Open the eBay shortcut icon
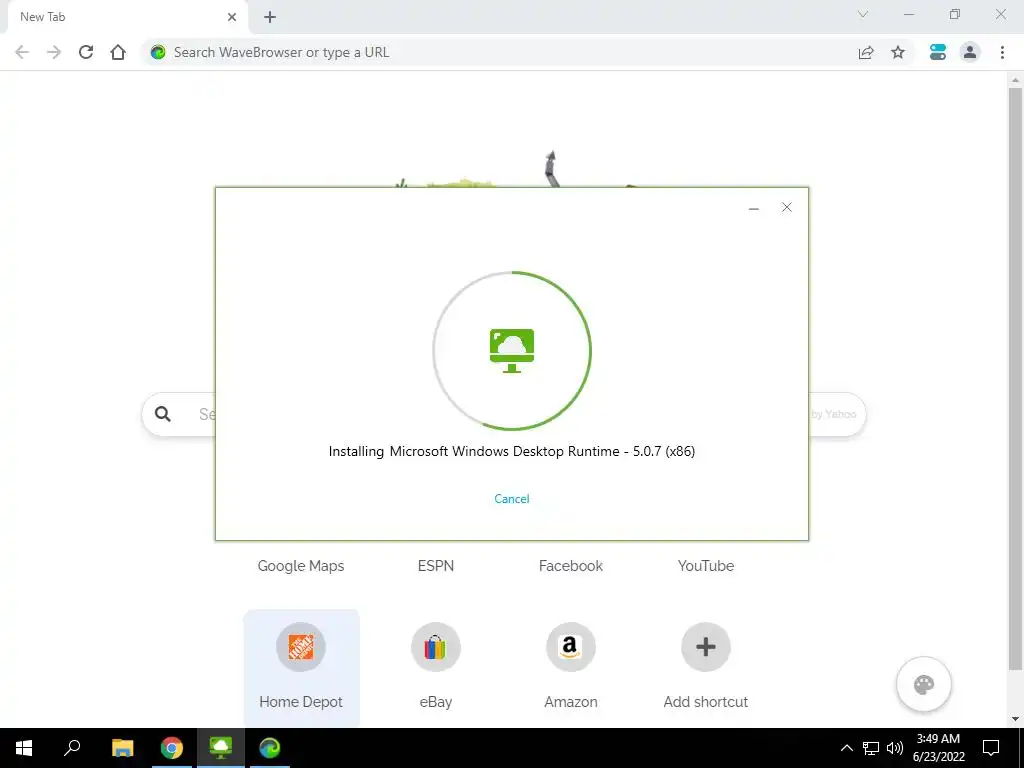The width and height of the screenshot is (1024, 768). [436, 647]
